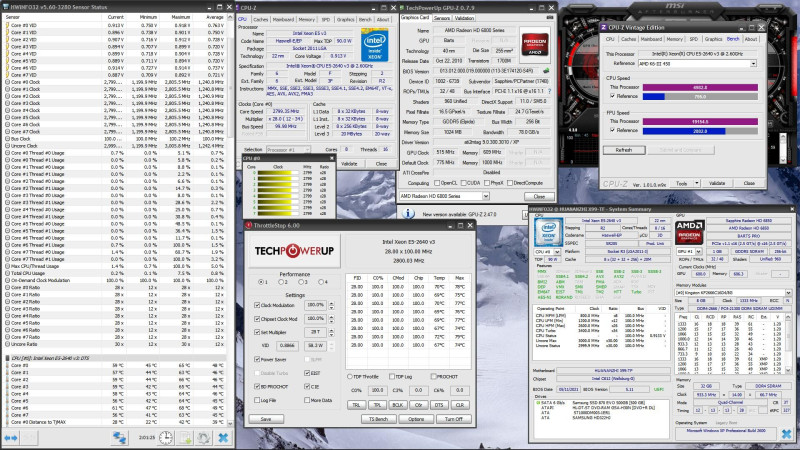This screenshot has width=800, height=450.
Task: Switch to Caches tab in CPU-Z
Action: [260, 19]
